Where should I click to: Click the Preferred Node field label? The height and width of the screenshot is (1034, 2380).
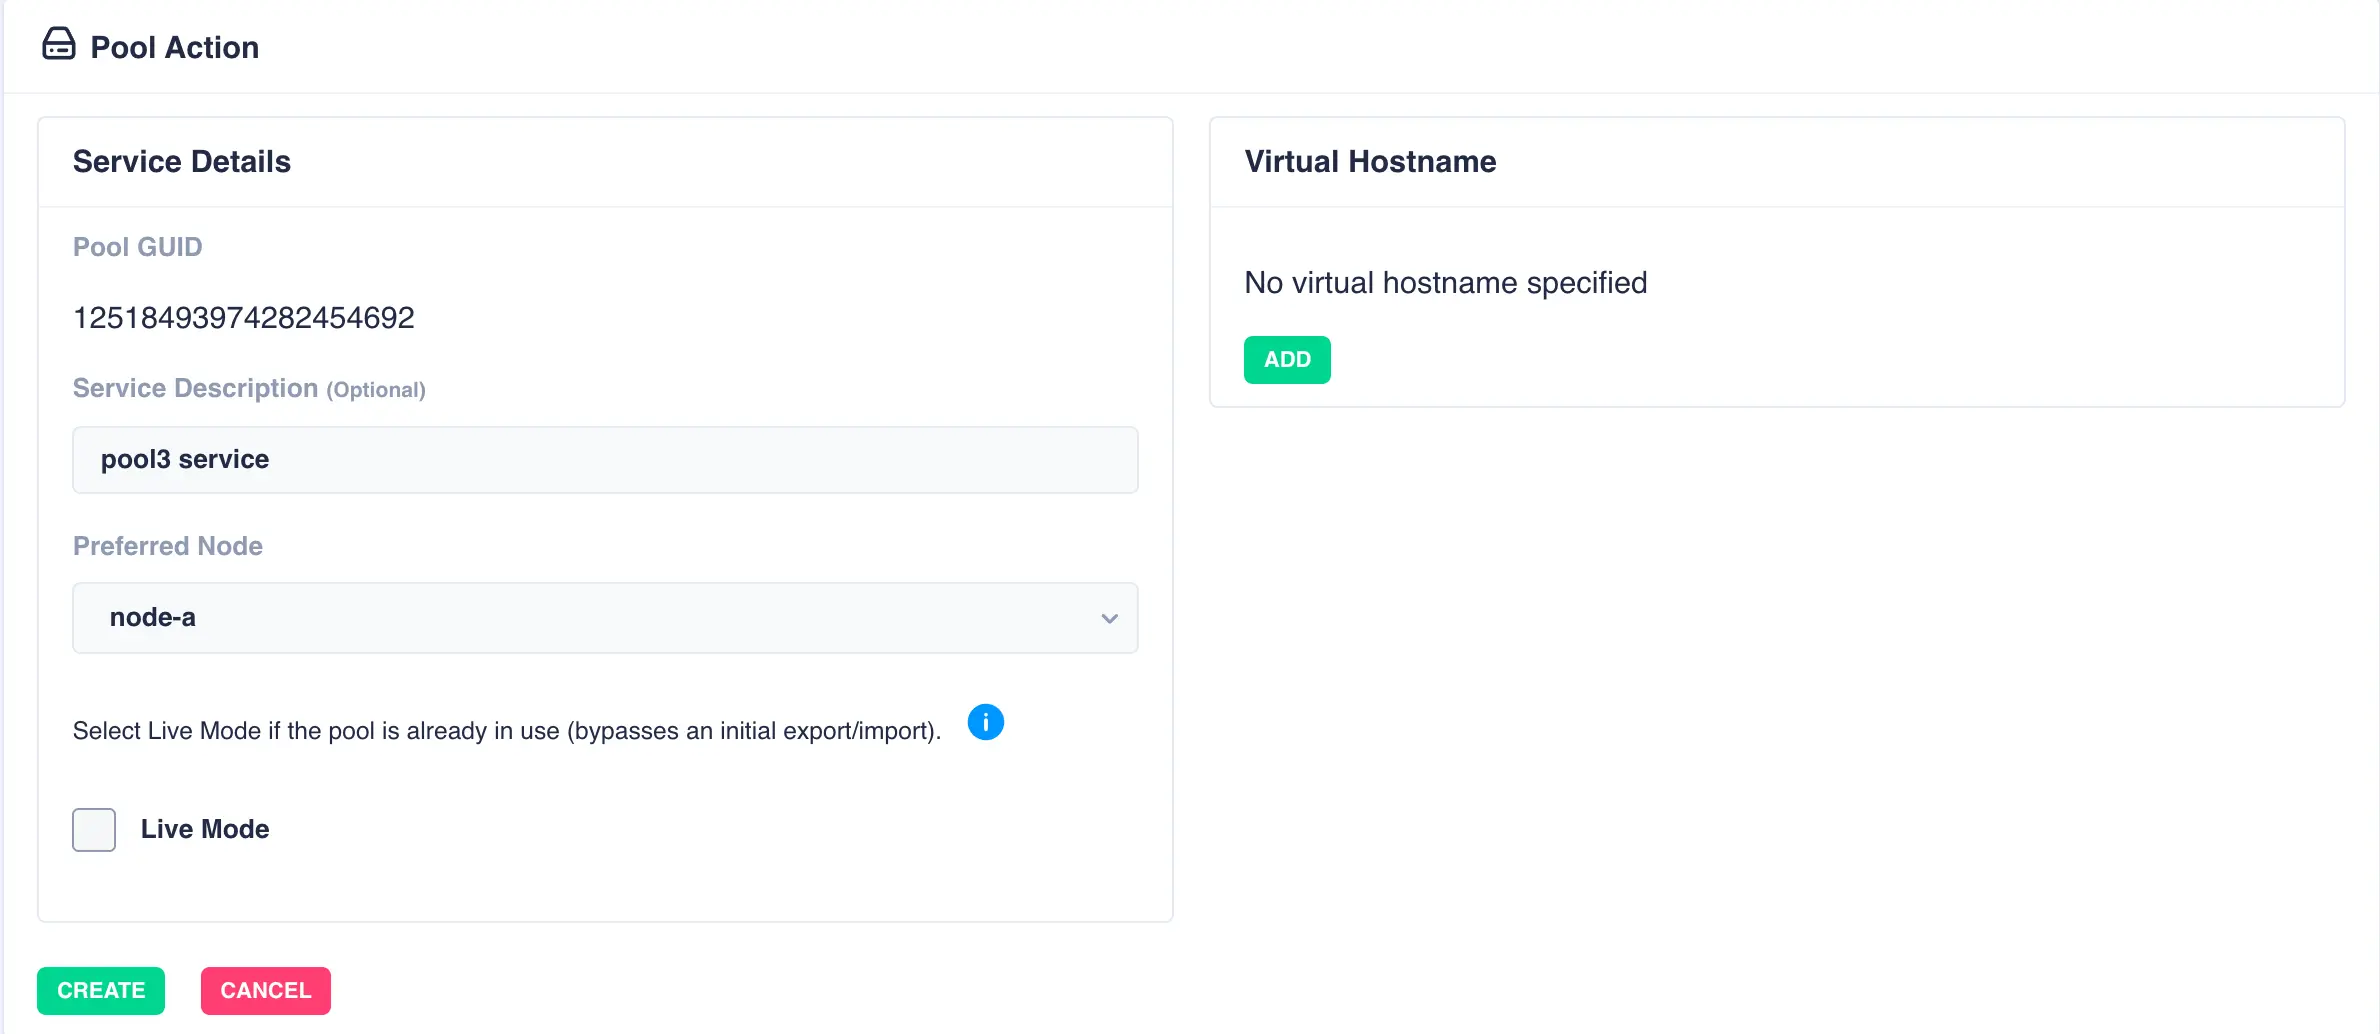point(167,546)
